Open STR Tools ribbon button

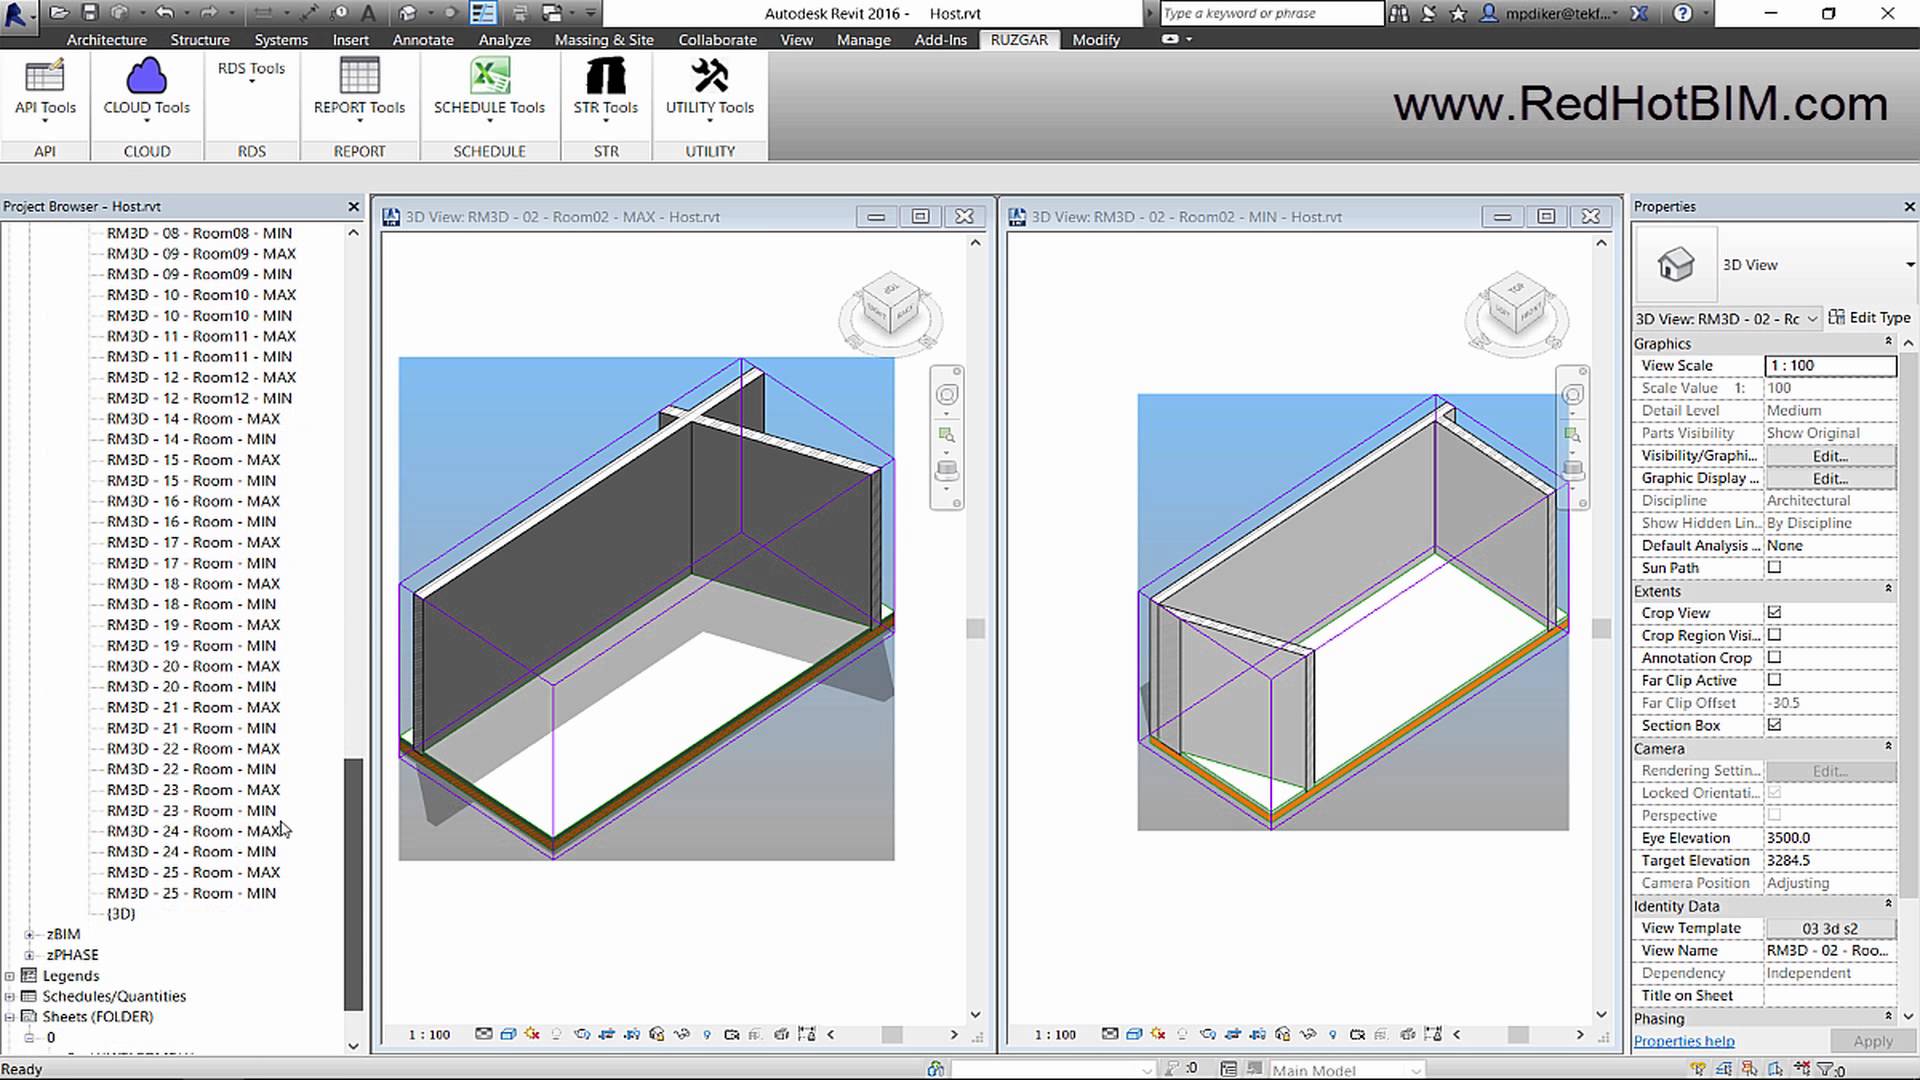pyautogui.click(x=606, y=90)
